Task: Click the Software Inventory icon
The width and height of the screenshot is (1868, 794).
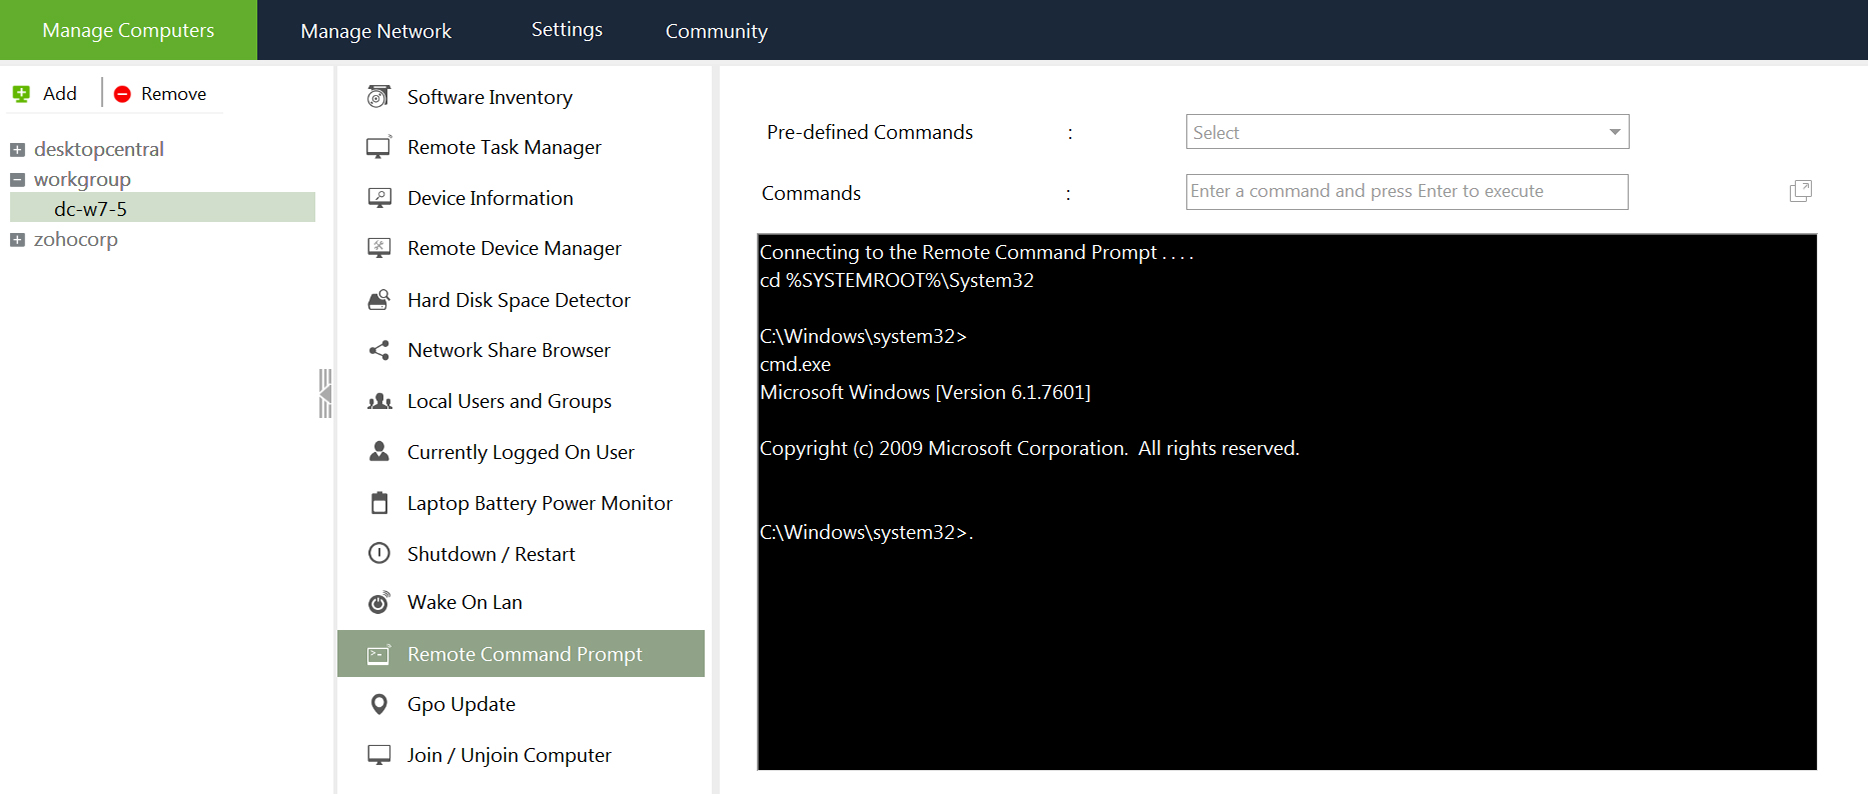Action: (379, 96)
